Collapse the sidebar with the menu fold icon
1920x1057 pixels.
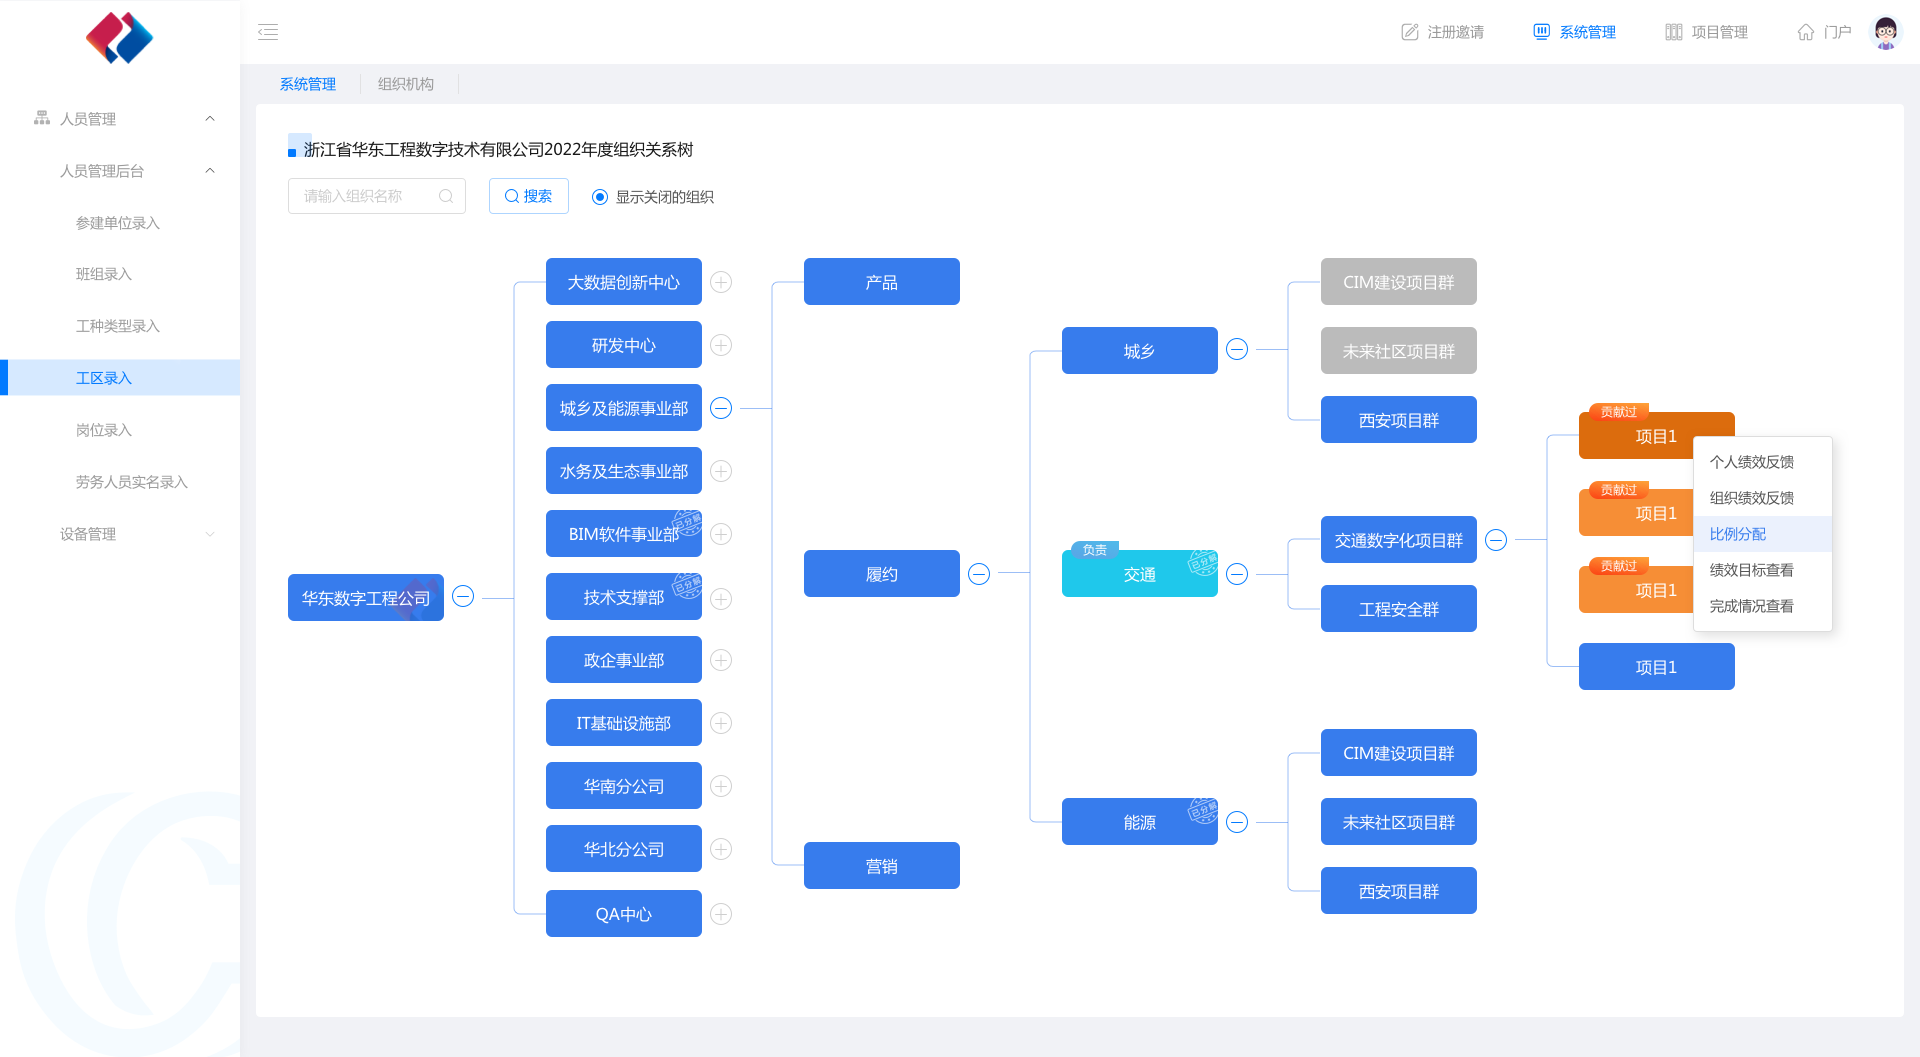pyautogui.click(x=268, y=32)
